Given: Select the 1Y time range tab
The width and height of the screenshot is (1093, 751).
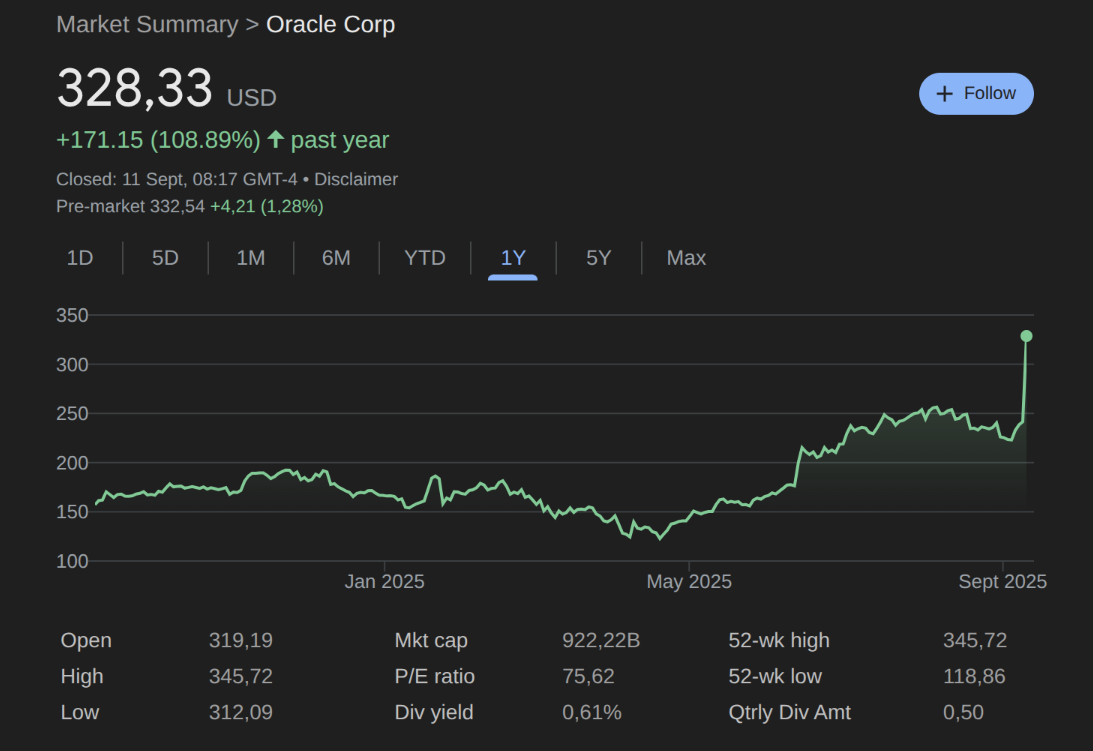Looking at the screenshot, I should pos(513,258).
